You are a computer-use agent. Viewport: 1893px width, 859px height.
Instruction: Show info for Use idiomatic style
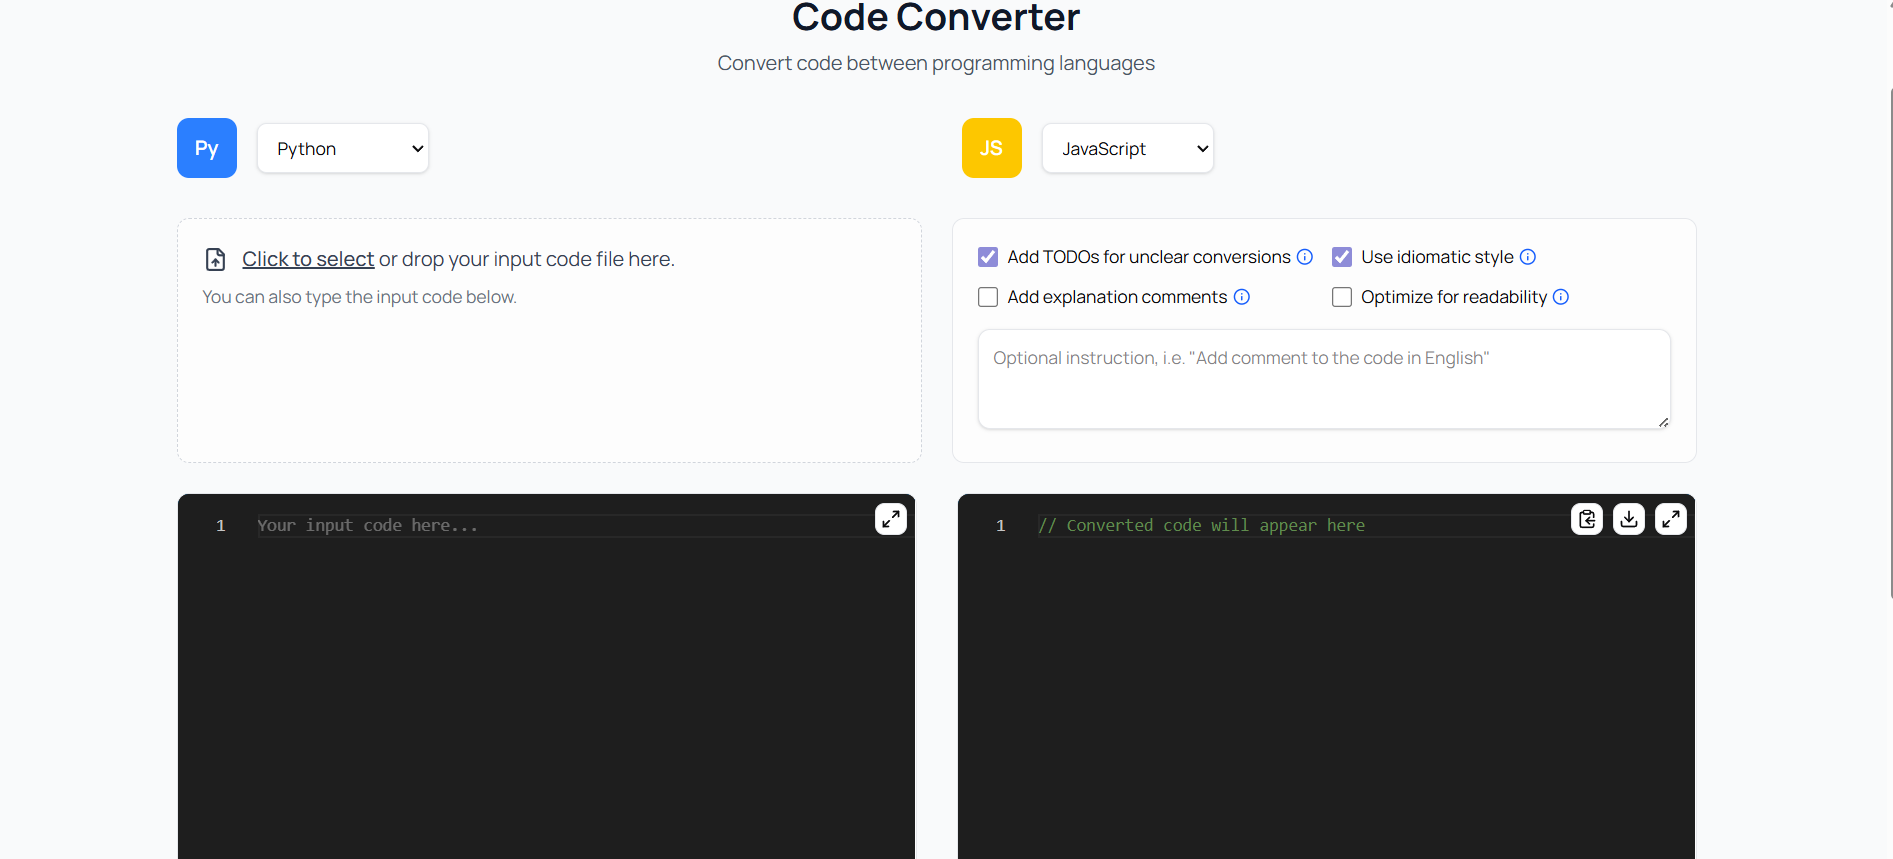tap(1527, 257)
